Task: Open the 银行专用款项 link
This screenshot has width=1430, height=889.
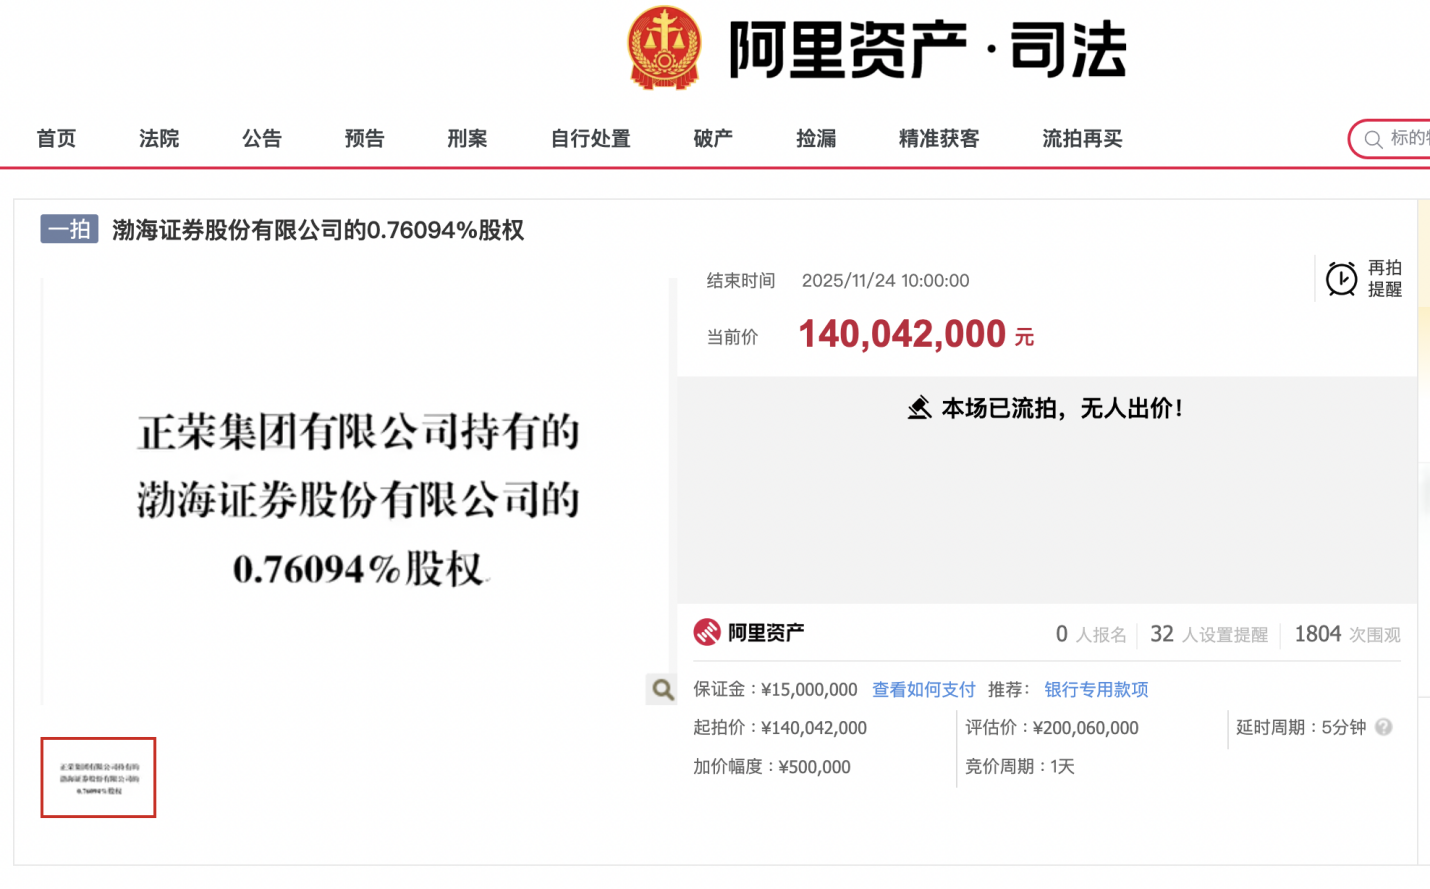Action: [x=1096, y=689]
